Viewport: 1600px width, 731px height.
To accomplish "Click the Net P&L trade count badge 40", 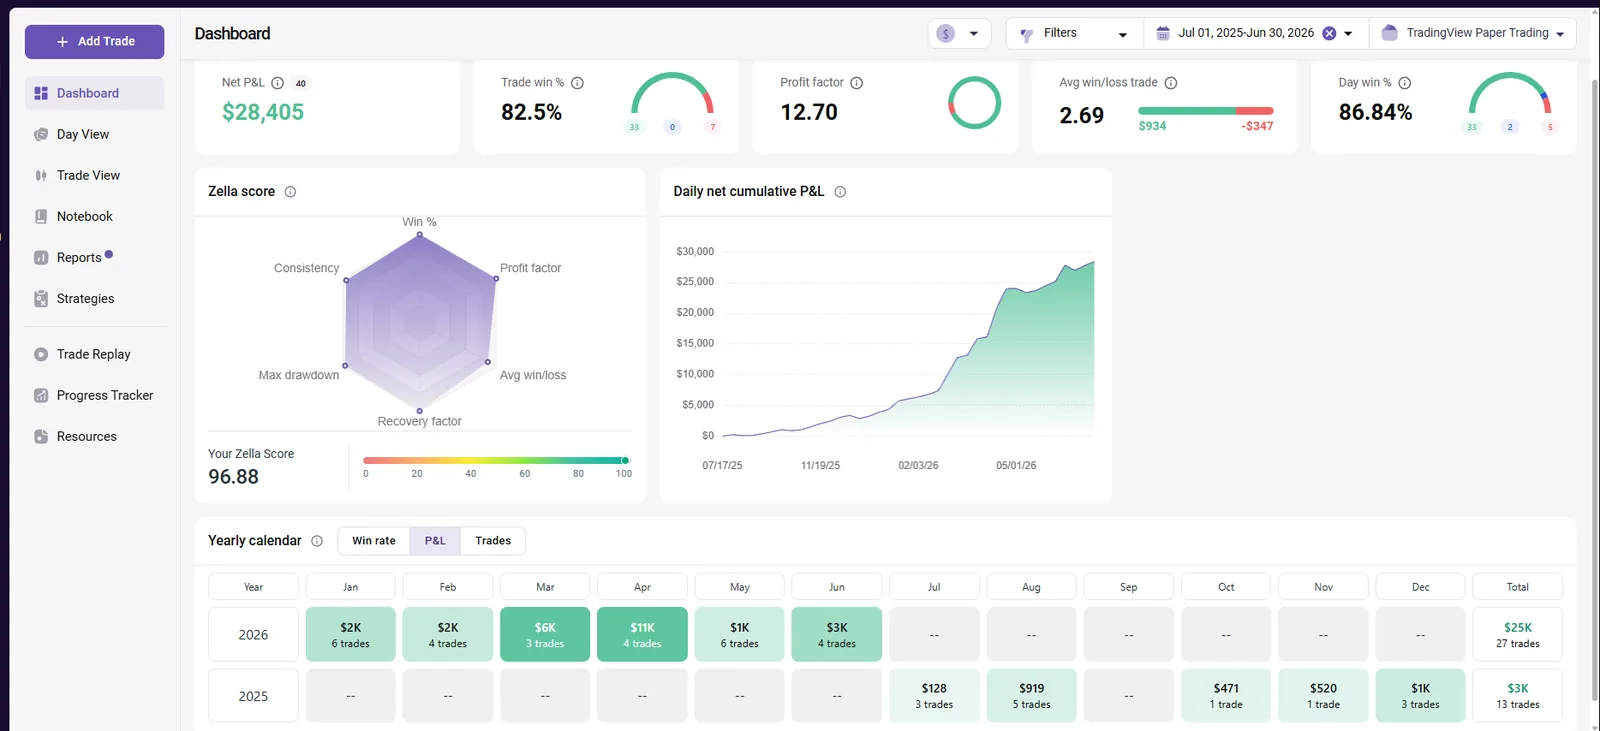I will pos(301,83).
